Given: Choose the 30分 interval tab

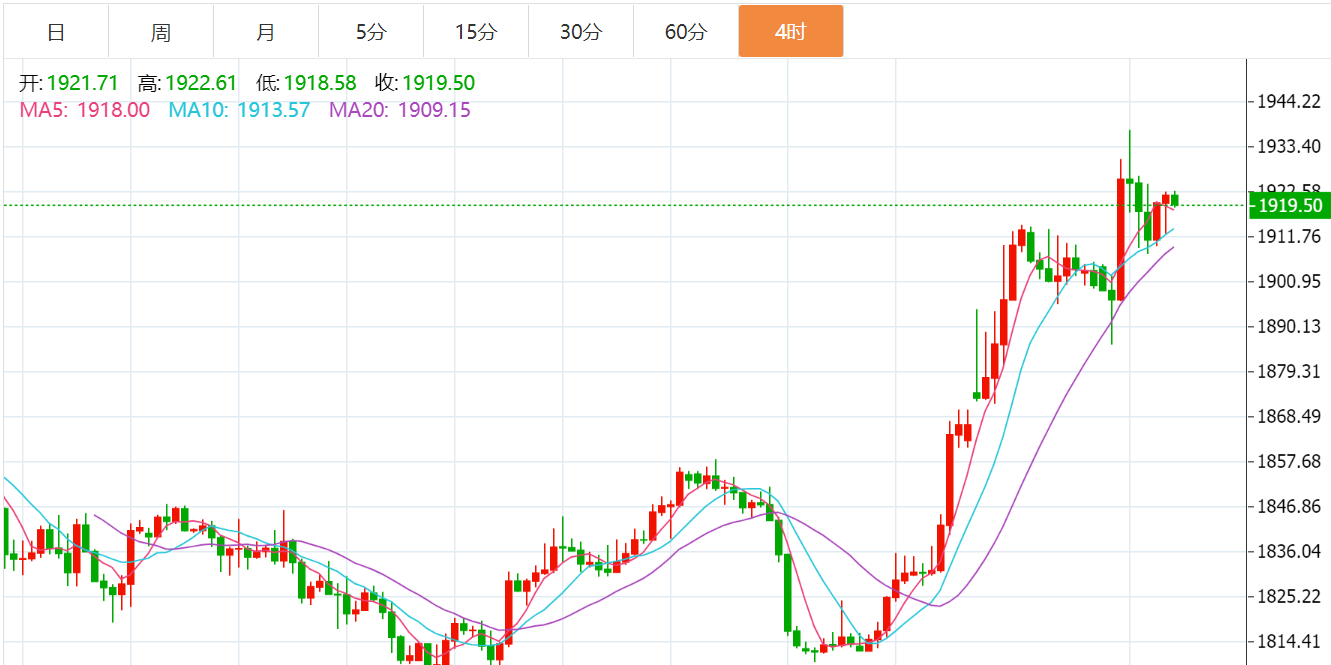Looking at the screenshot, I should pyautogui.click(x=581, y=32).
